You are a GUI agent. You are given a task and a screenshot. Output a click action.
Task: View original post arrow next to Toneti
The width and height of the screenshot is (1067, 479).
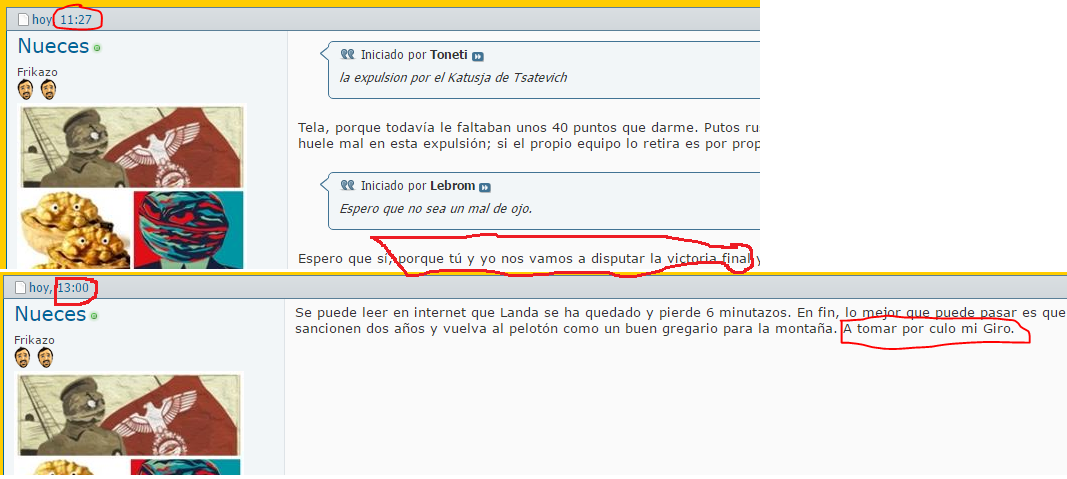pos(478,56)
